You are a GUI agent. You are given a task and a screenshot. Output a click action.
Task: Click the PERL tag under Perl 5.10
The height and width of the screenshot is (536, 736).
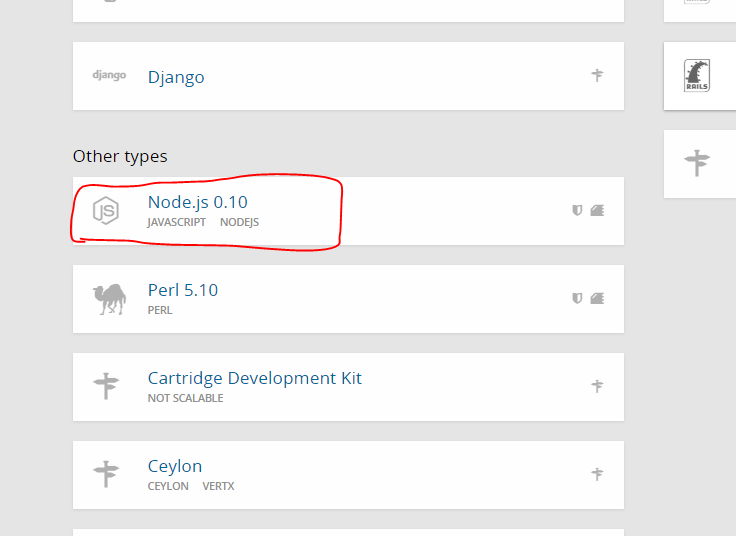160,310
